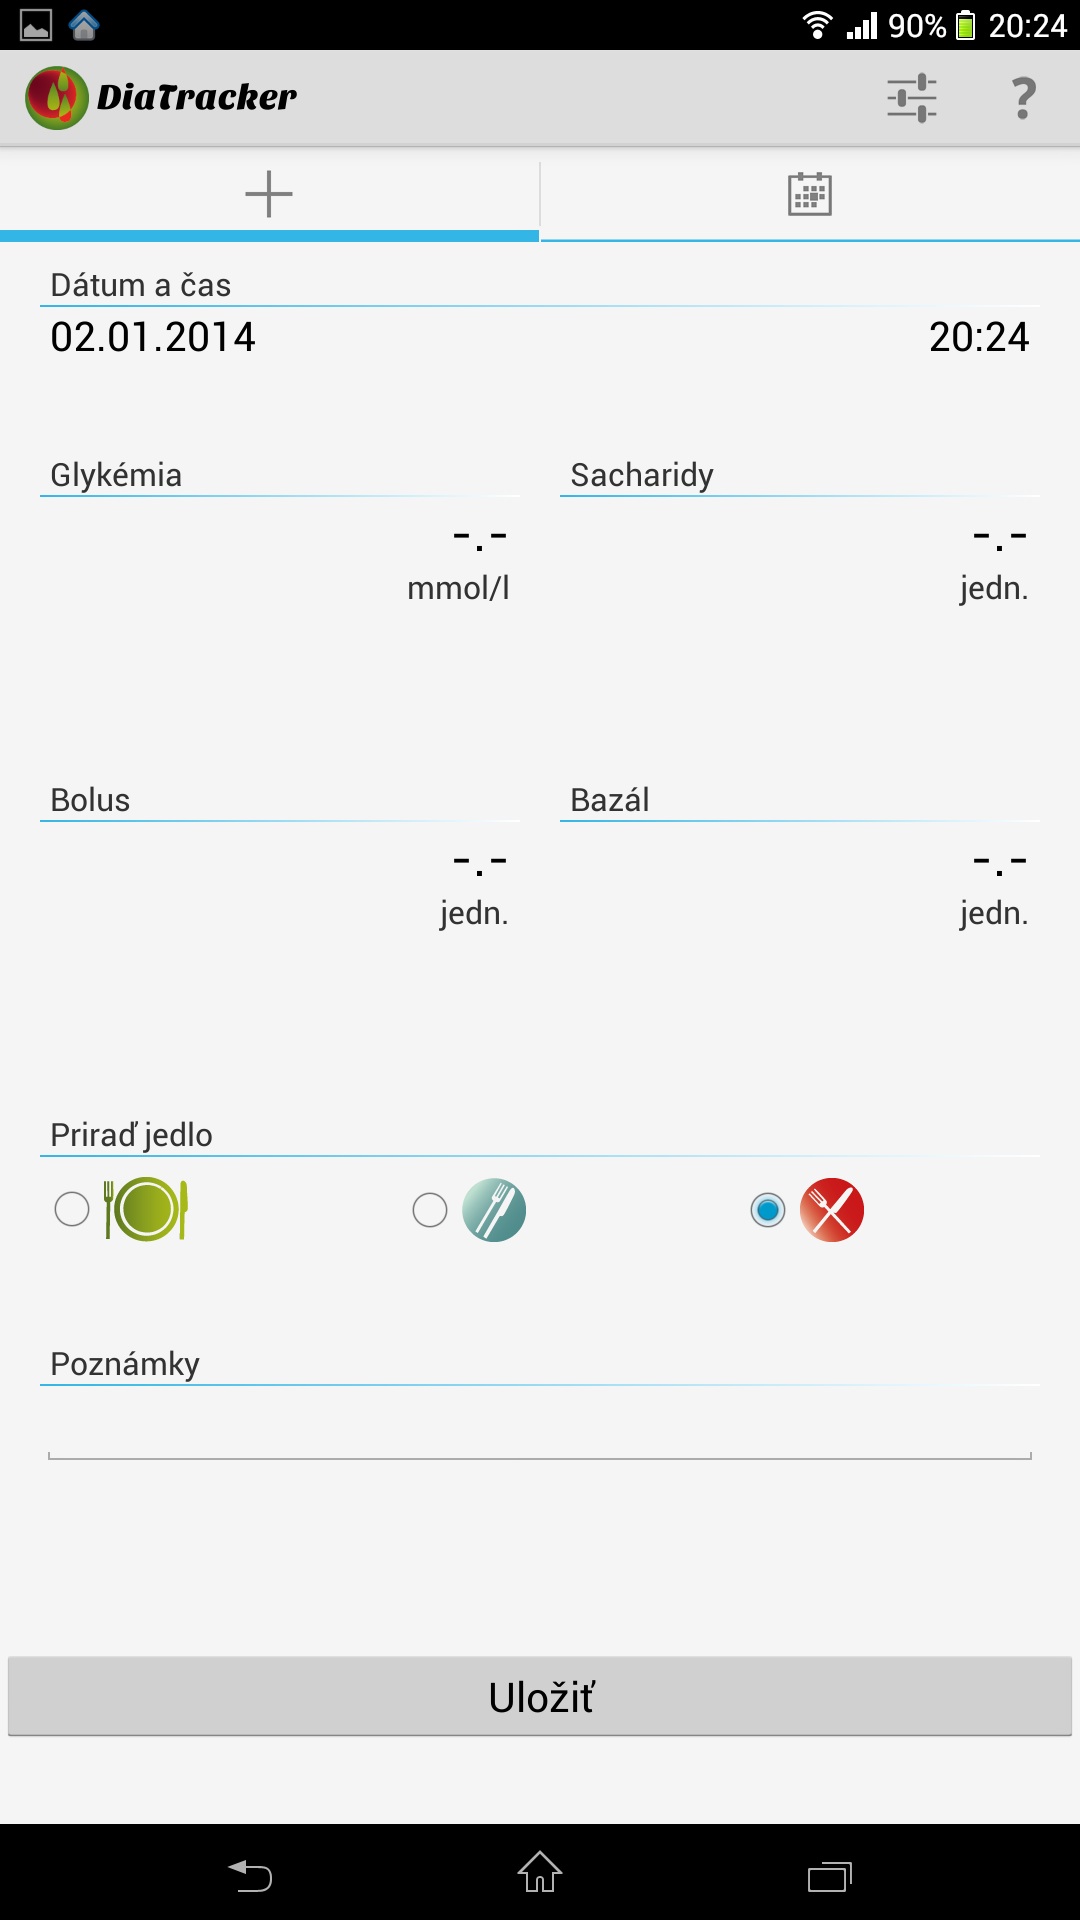The height and width of the screenshot is (1920, 1080).
Task: Tap the green plate meal icon
Action: tap(147, 1210)
